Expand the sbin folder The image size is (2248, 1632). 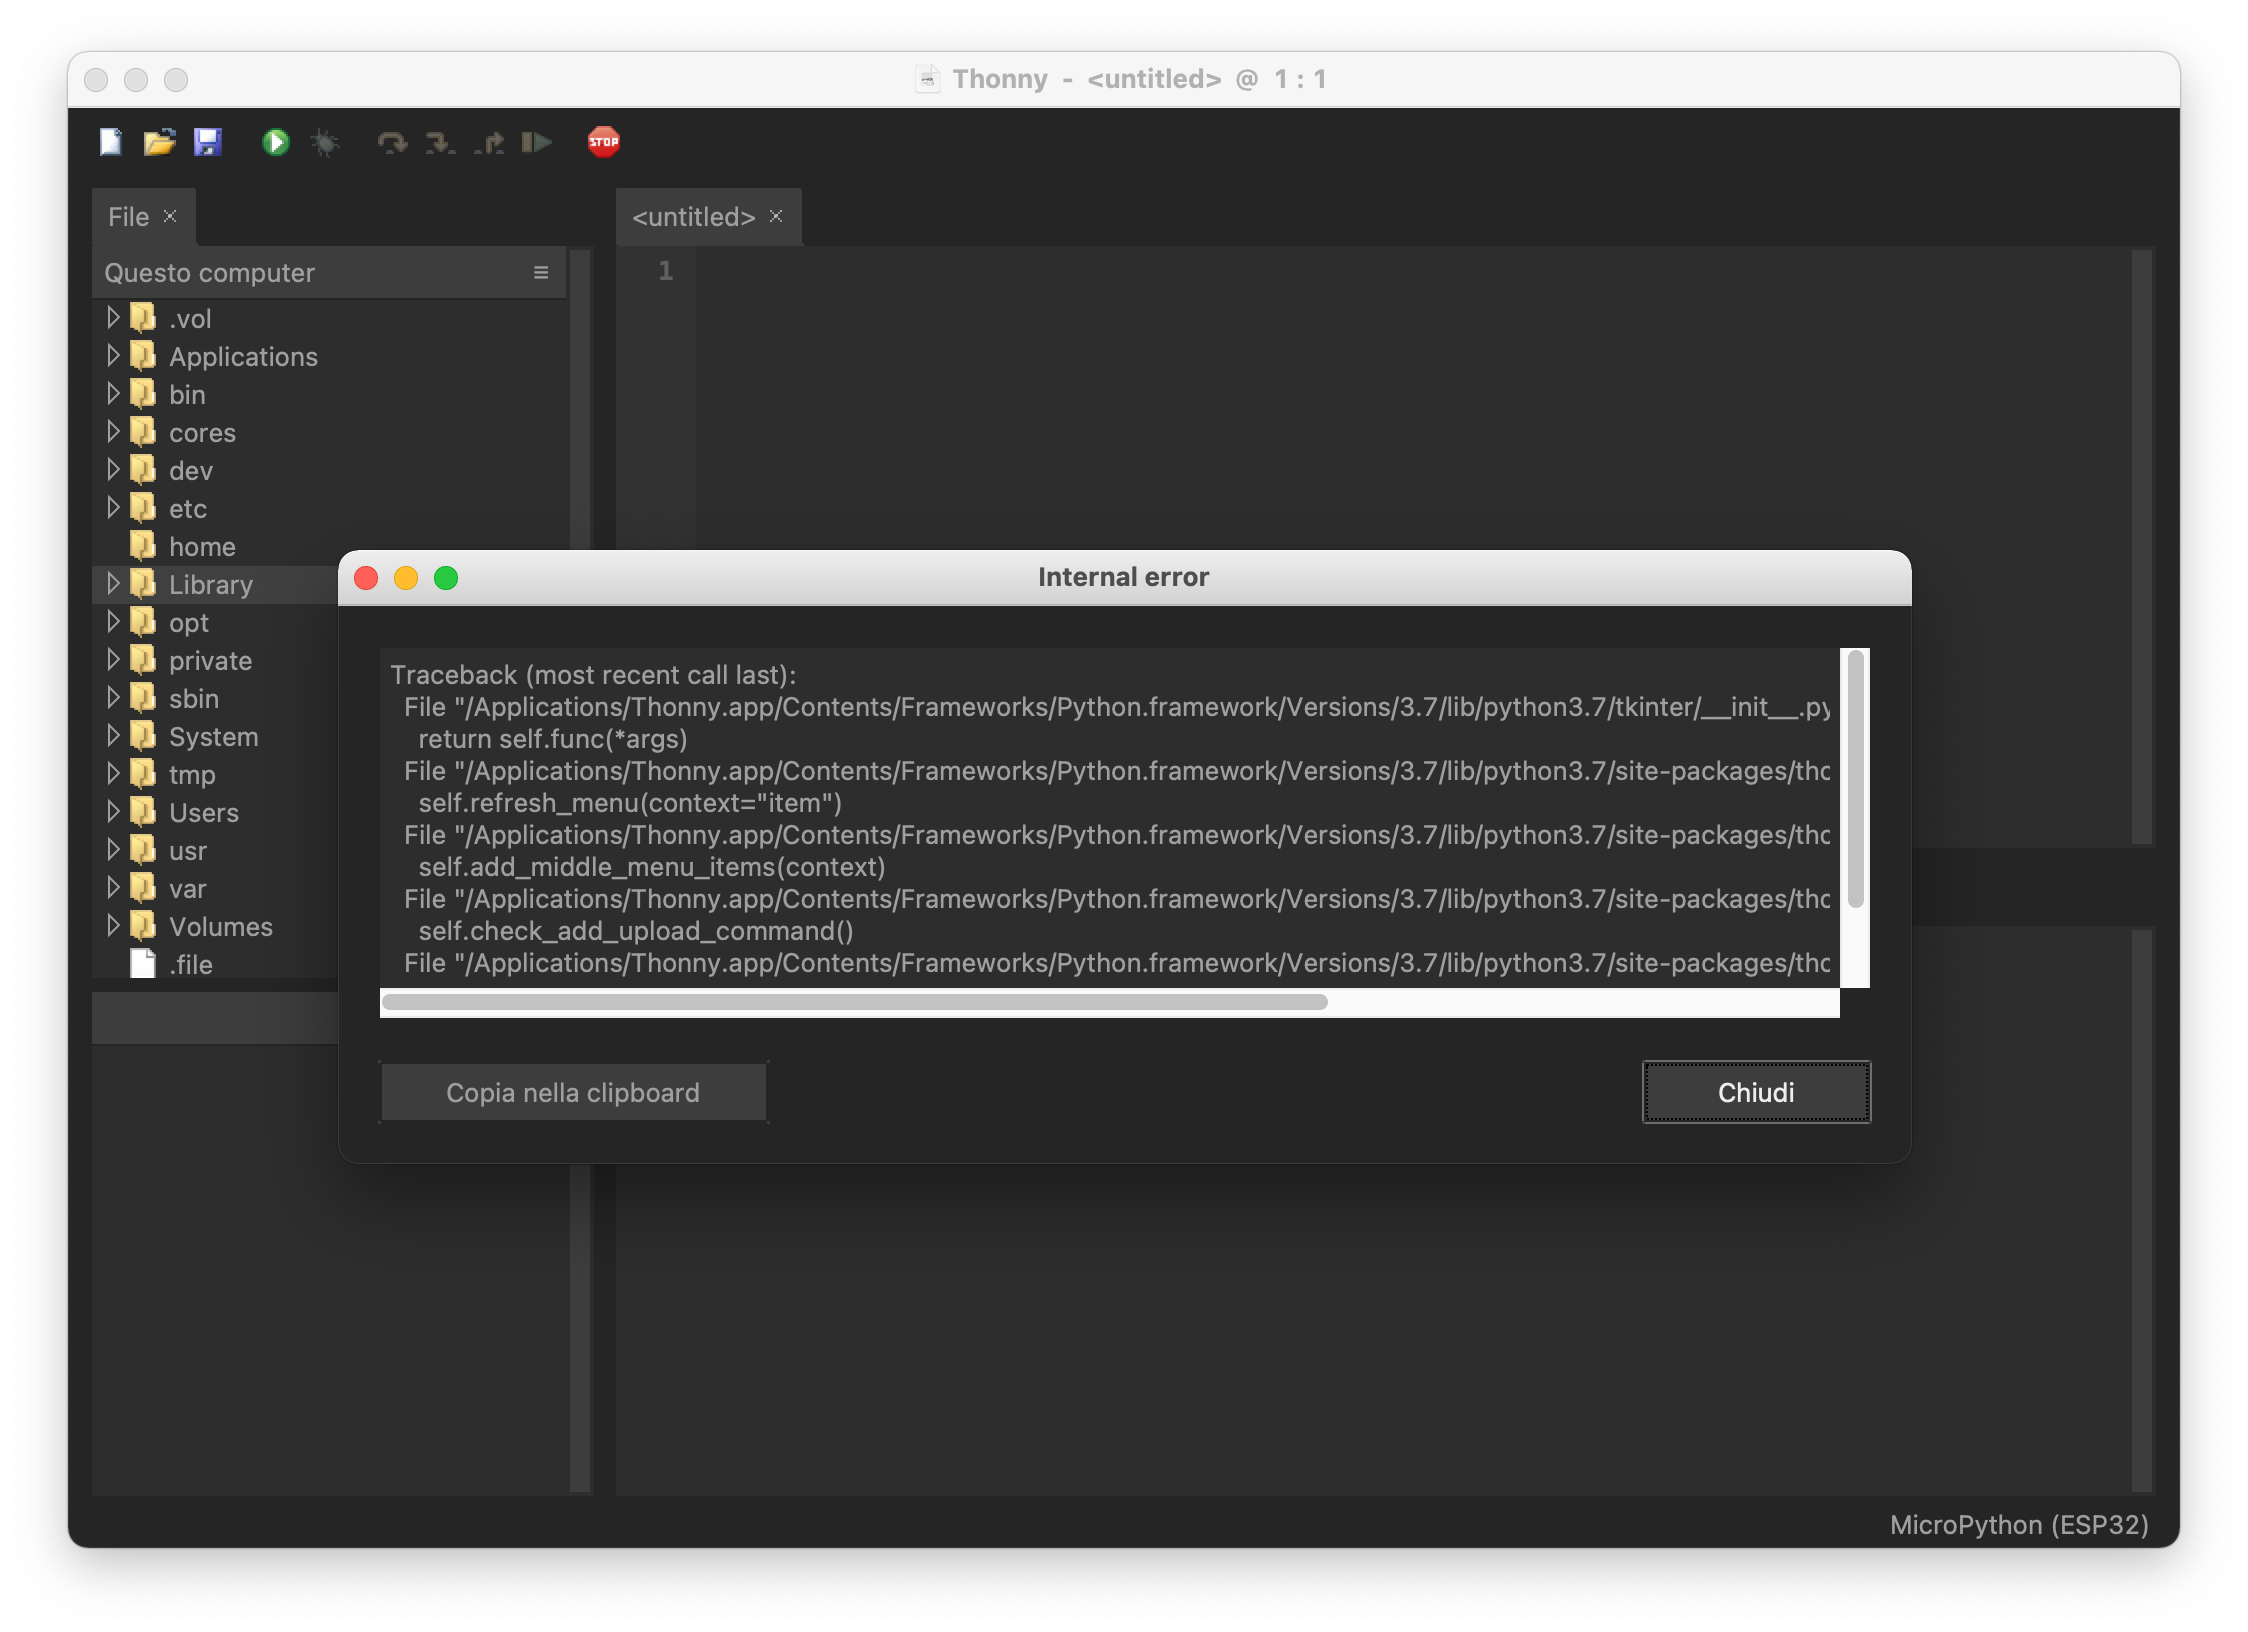pyautogui.click(x=113, y=698)
